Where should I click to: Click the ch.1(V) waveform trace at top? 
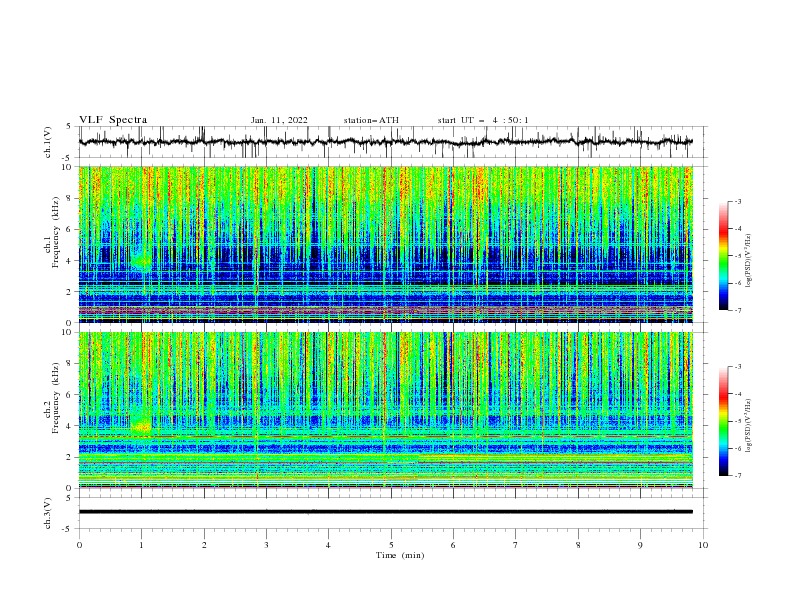click(x=386, y=142)
